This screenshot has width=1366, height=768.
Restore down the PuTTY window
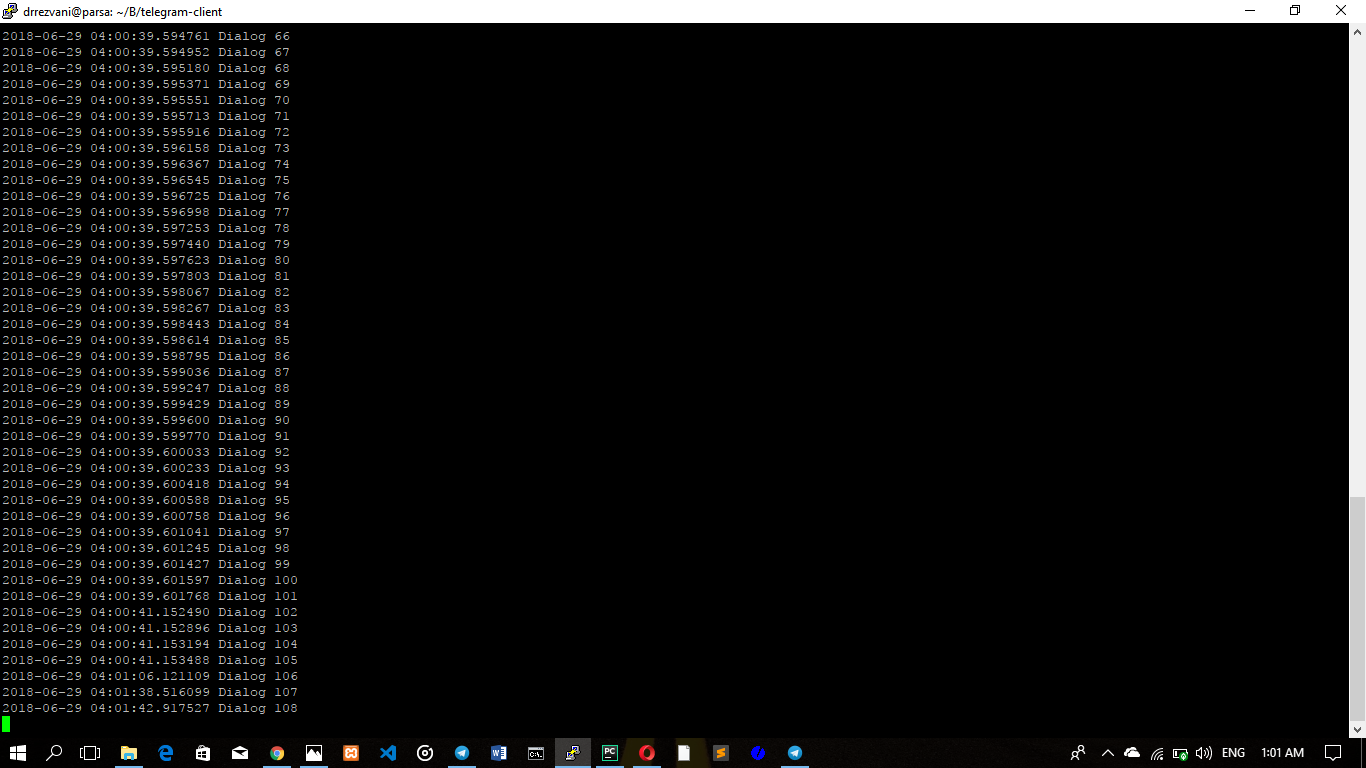point(1295,11)
